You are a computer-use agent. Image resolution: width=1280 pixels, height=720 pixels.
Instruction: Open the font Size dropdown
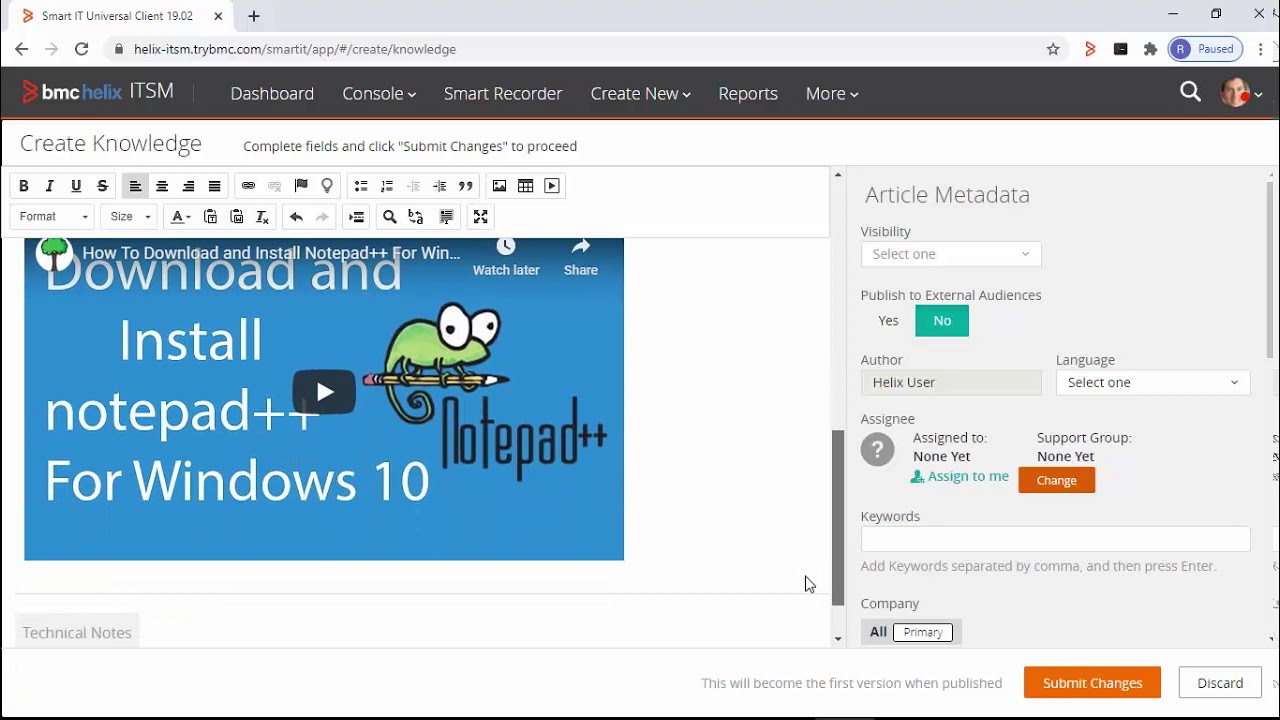click(x=131, y=217)
